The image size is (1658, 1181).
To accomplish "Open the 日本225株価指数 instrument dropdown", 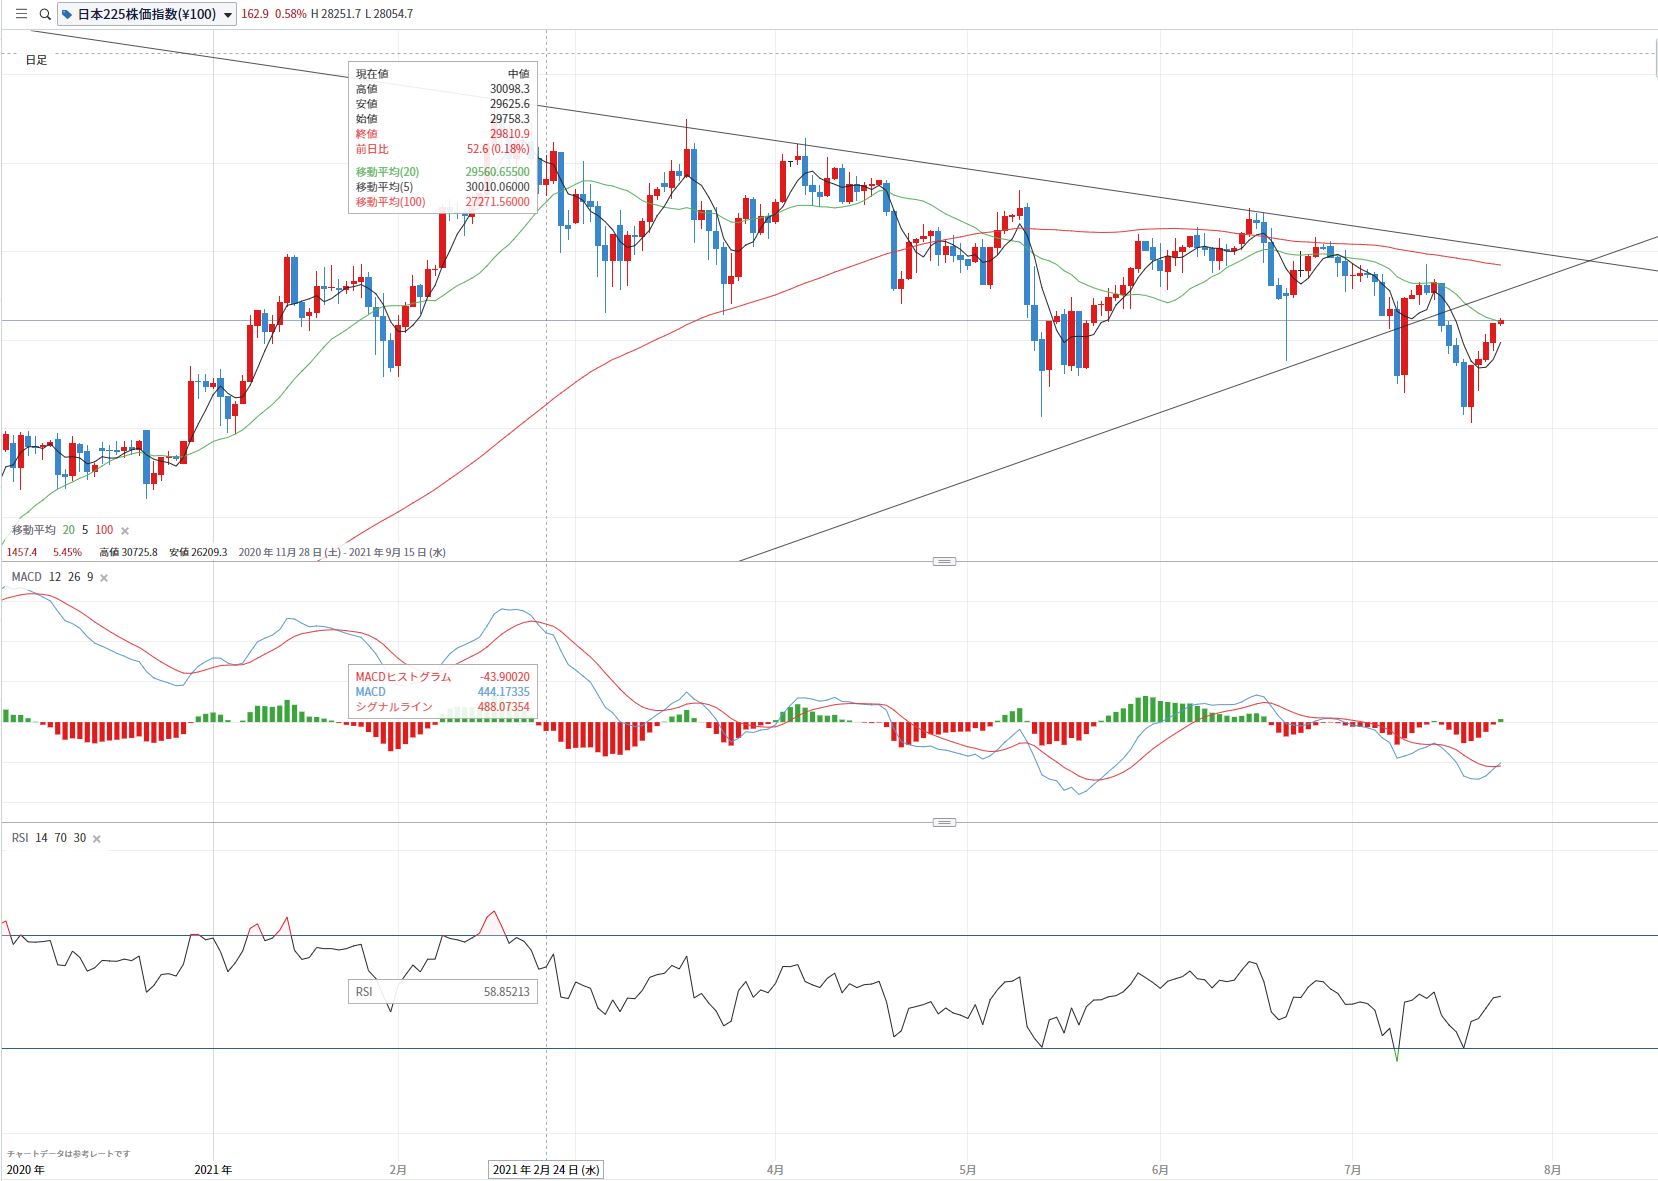I will [x=146, y=14].
